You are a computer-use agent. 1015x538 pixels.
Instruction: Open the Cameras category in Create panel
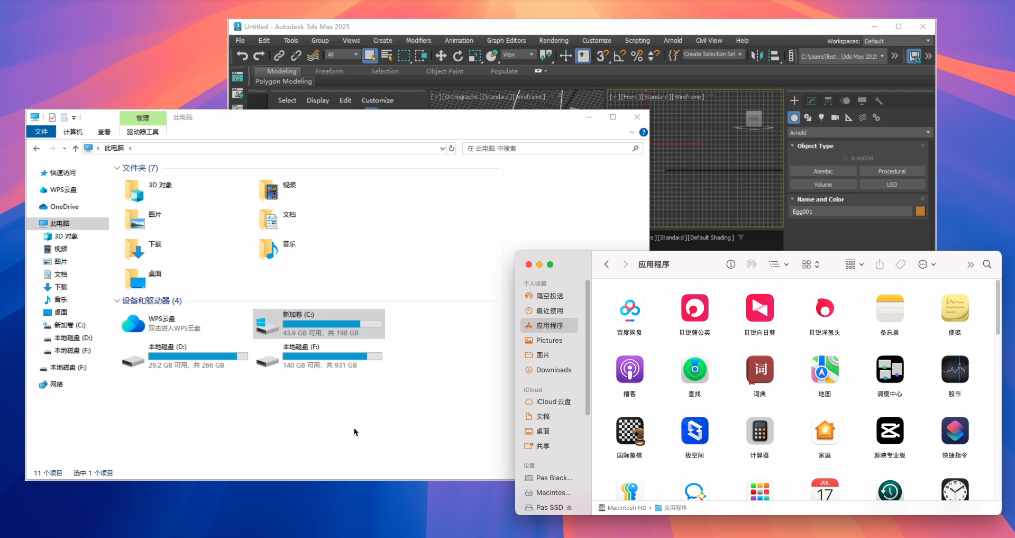pyautogui.click(x=835, y=117)
